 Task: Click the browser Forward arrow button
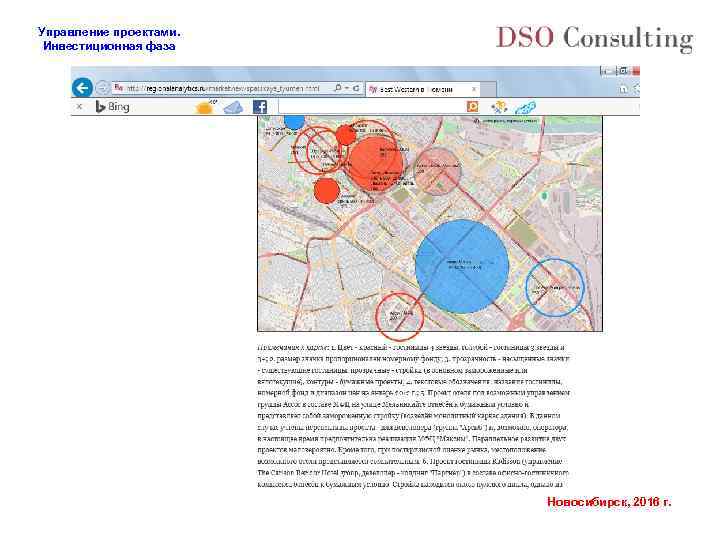click(x=103, y=88)
